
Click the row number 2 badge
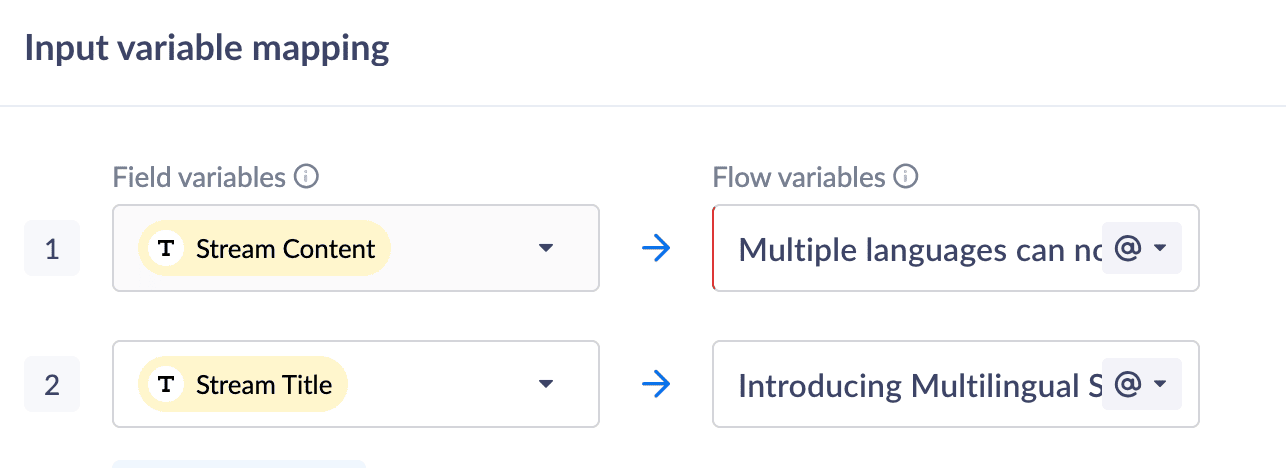(52, 385)
